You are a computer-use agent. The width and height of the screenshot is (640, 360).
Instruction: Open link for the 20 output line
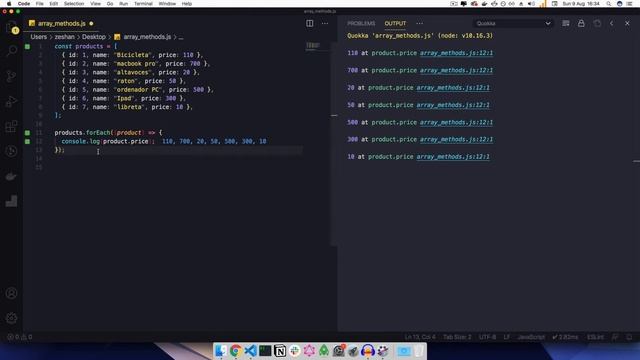point(453,87)
